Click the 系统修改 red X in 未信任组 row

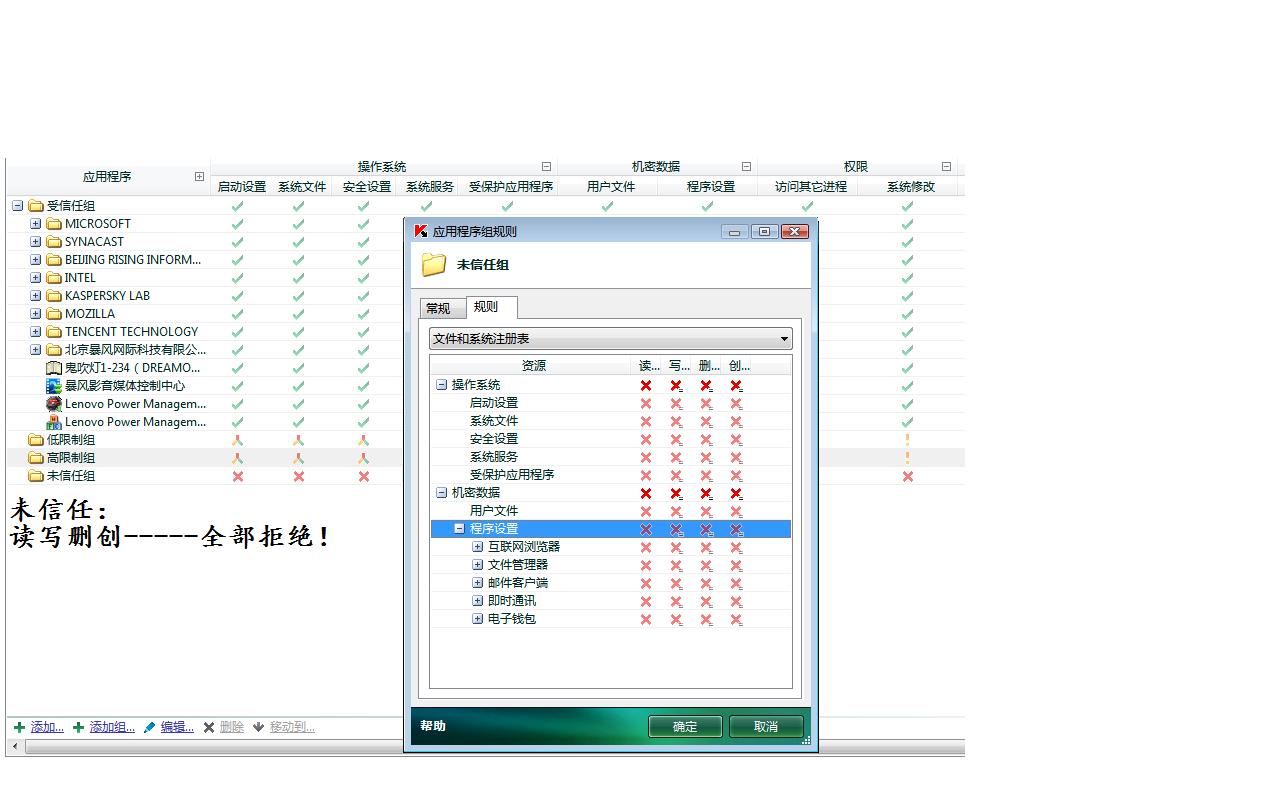point(907,476)
